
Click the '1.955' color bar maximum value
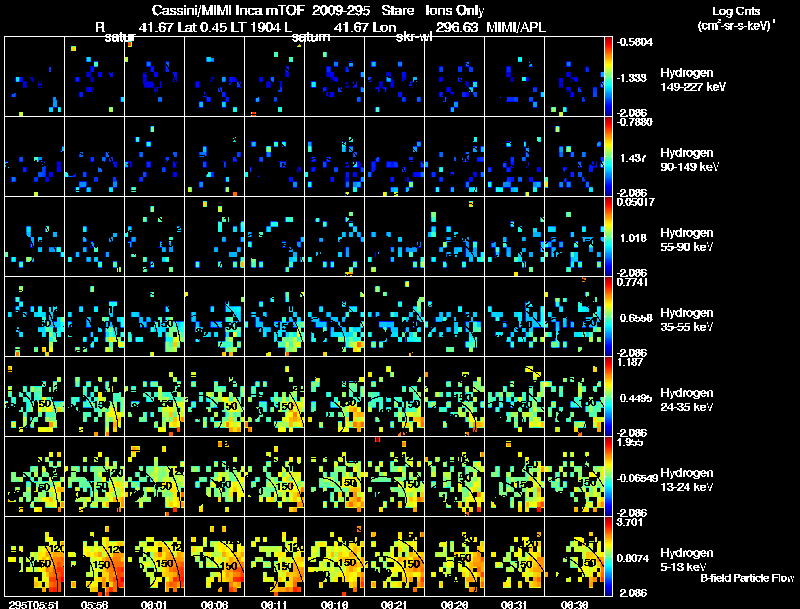click(x=630, y=442)
